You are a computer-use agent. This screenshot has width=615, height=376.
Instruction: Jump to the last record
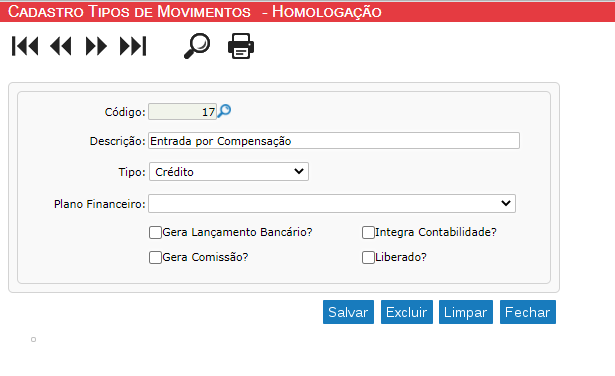[133, 46]
